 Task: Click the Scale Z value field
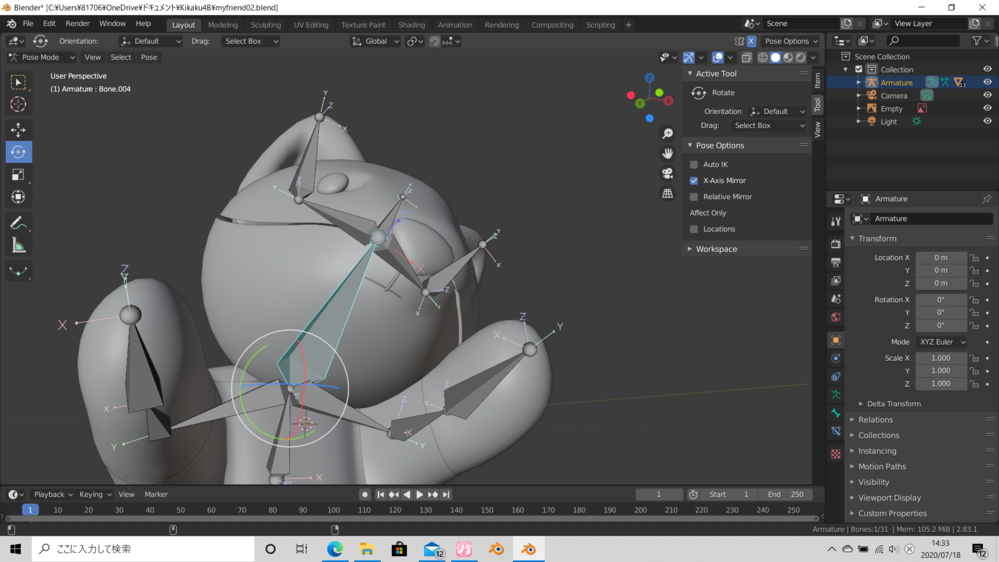[941, 384]
